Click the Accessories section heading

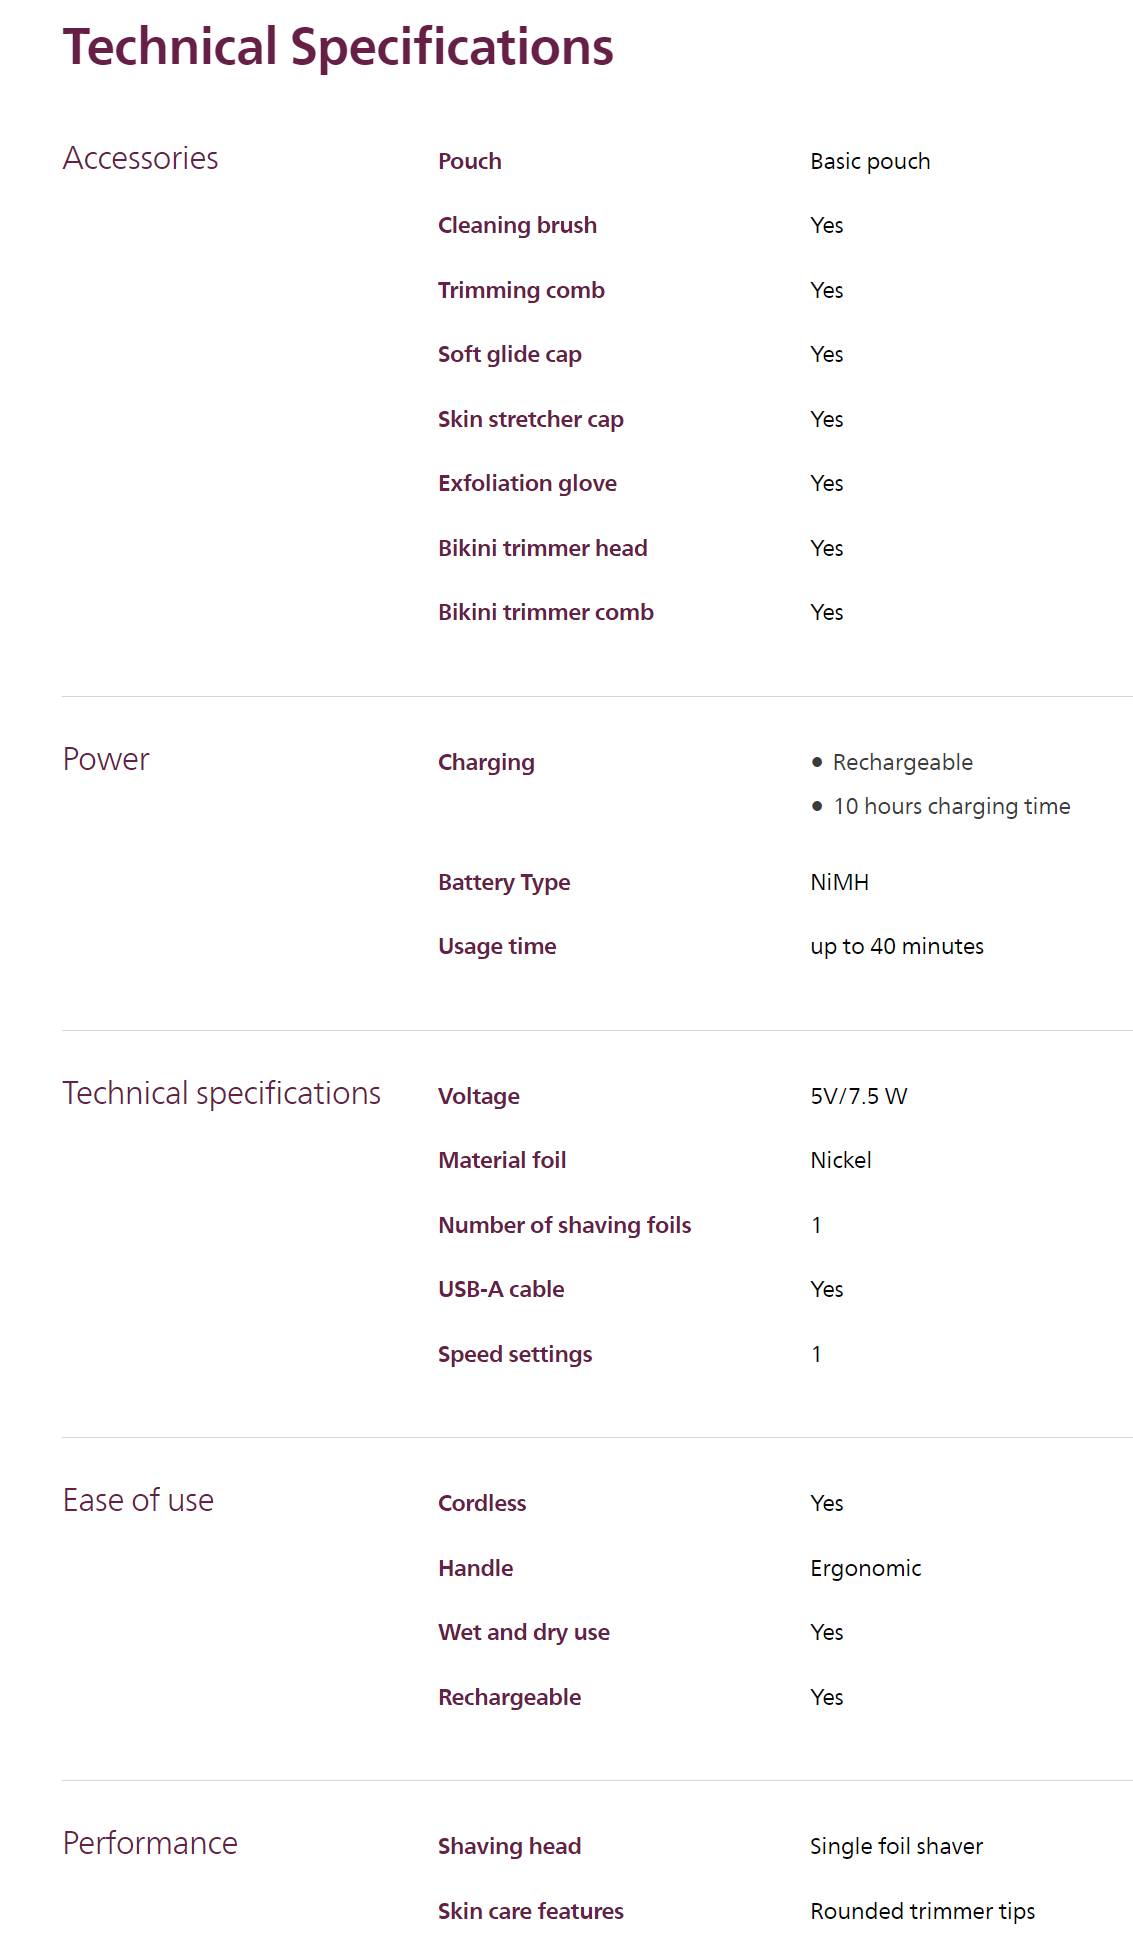point(140,159)
